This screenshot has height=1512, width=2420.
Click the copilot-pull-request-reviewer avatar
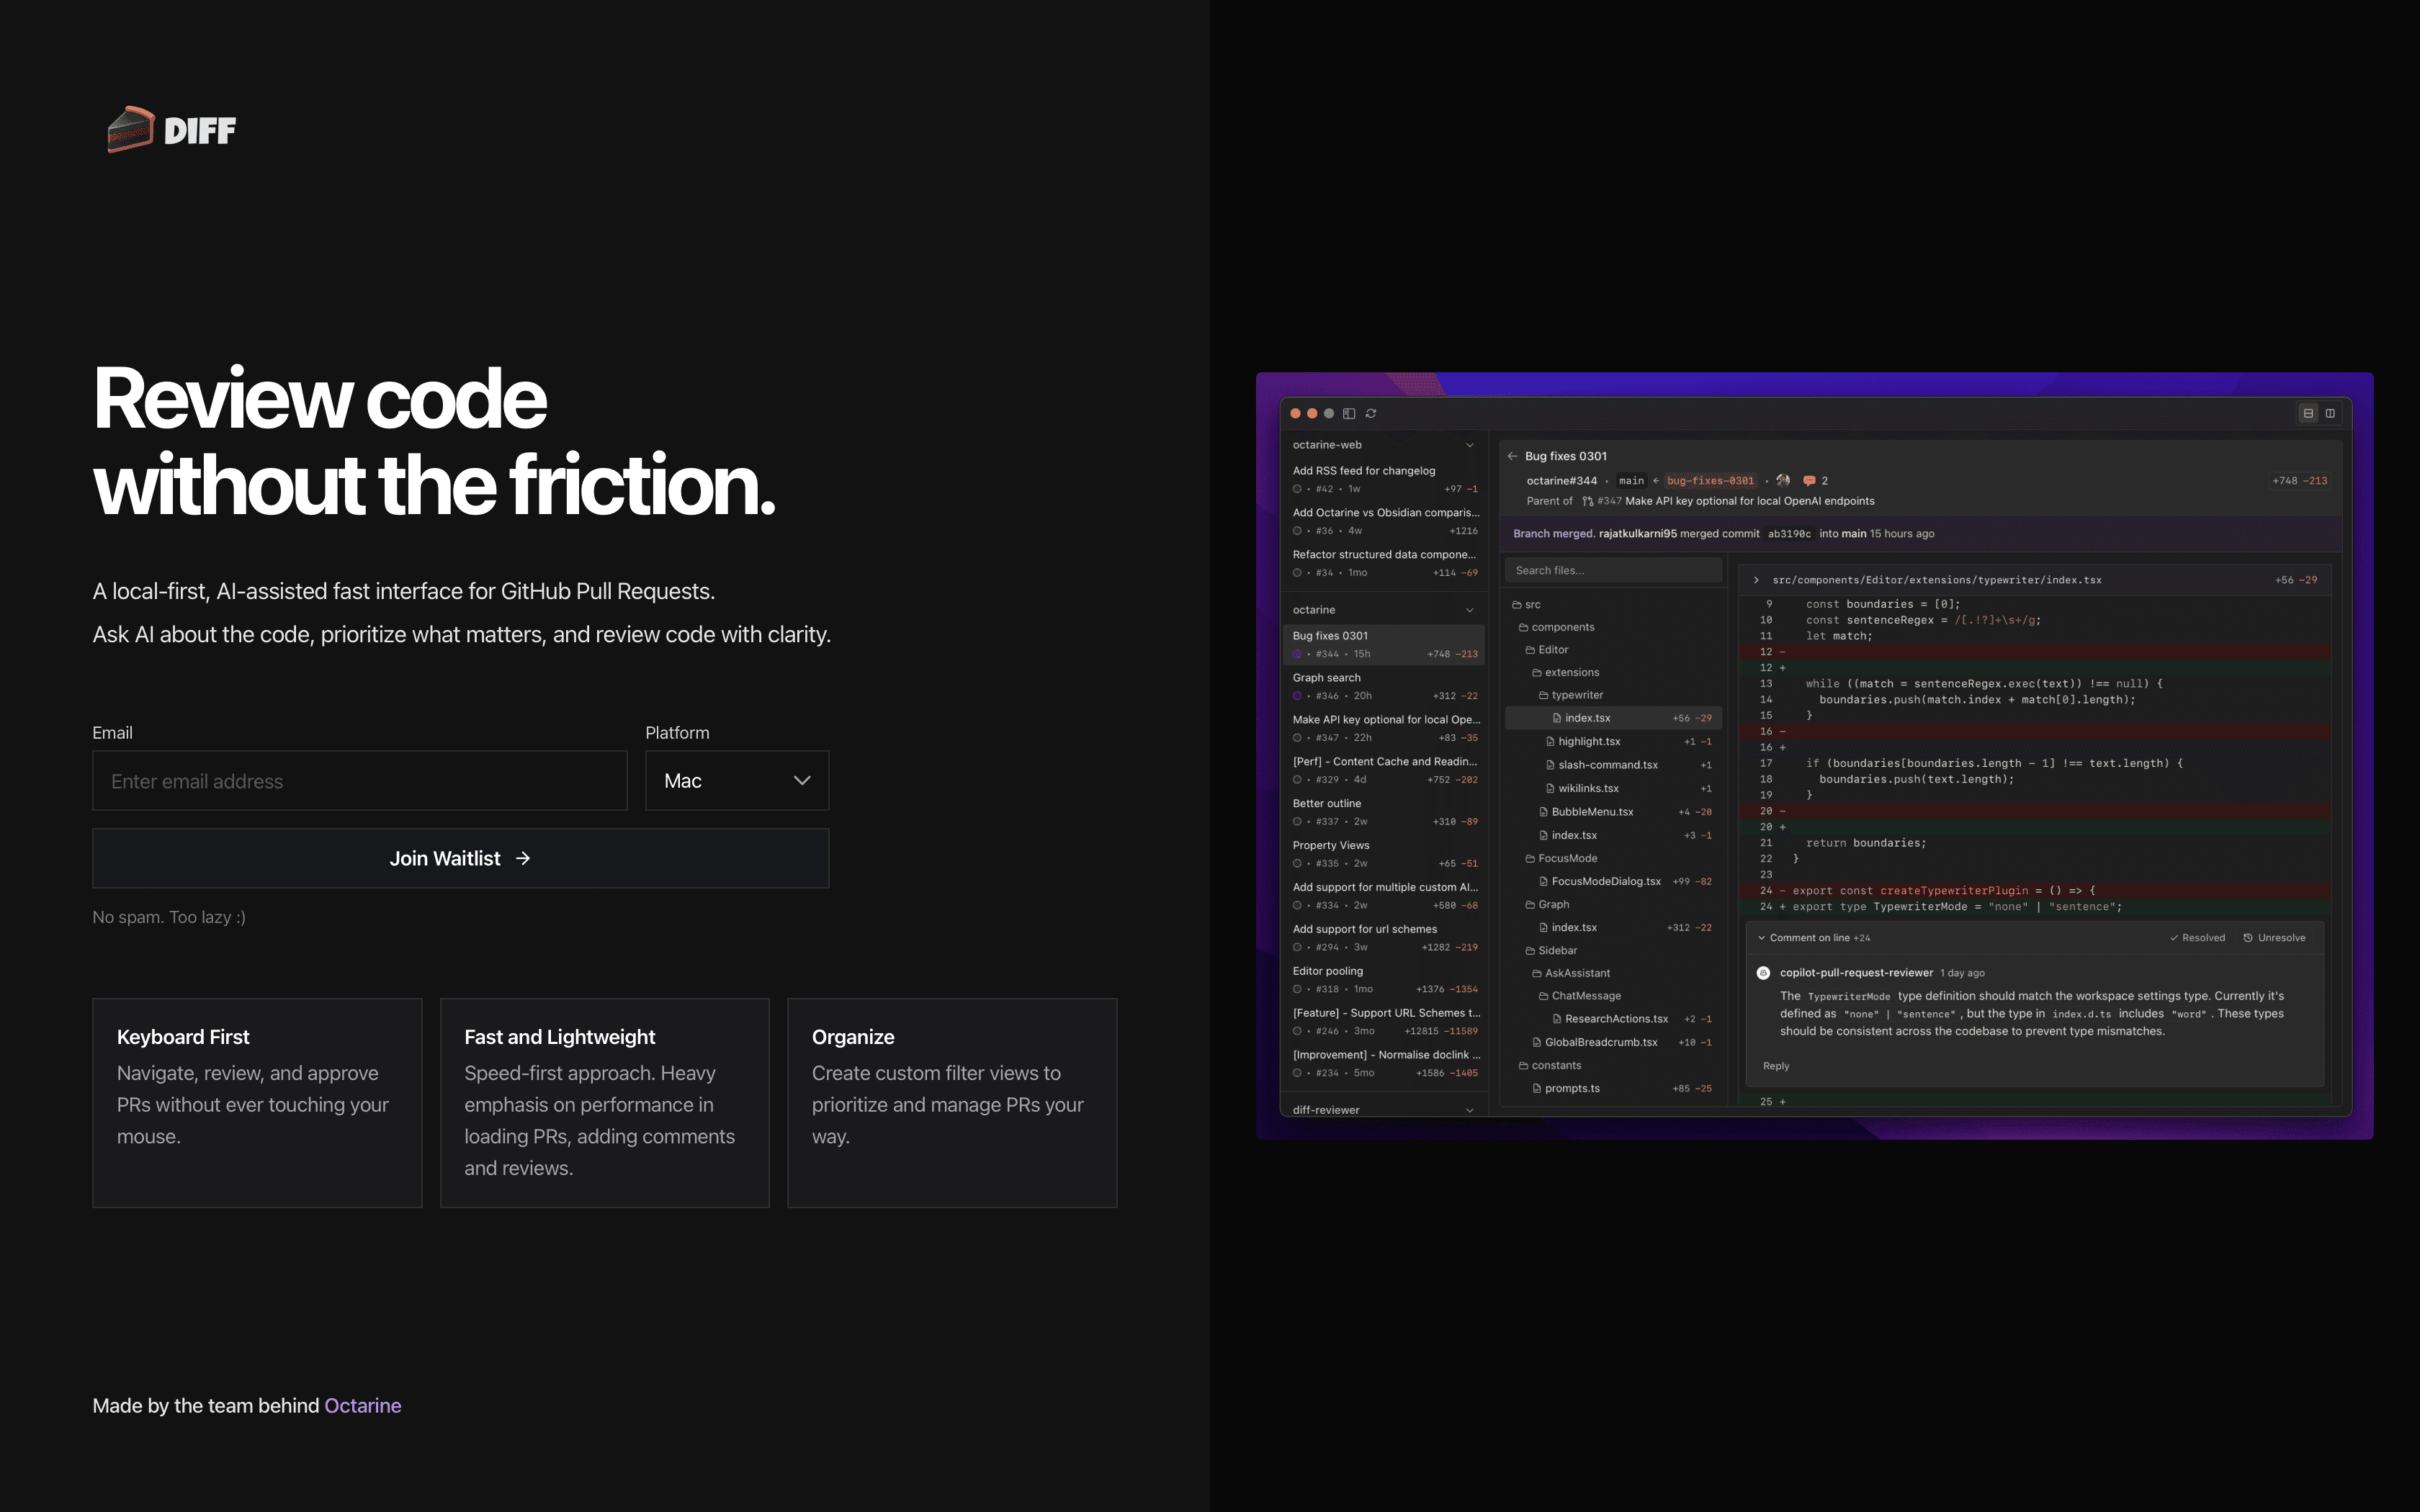(x=1764, y=973)
